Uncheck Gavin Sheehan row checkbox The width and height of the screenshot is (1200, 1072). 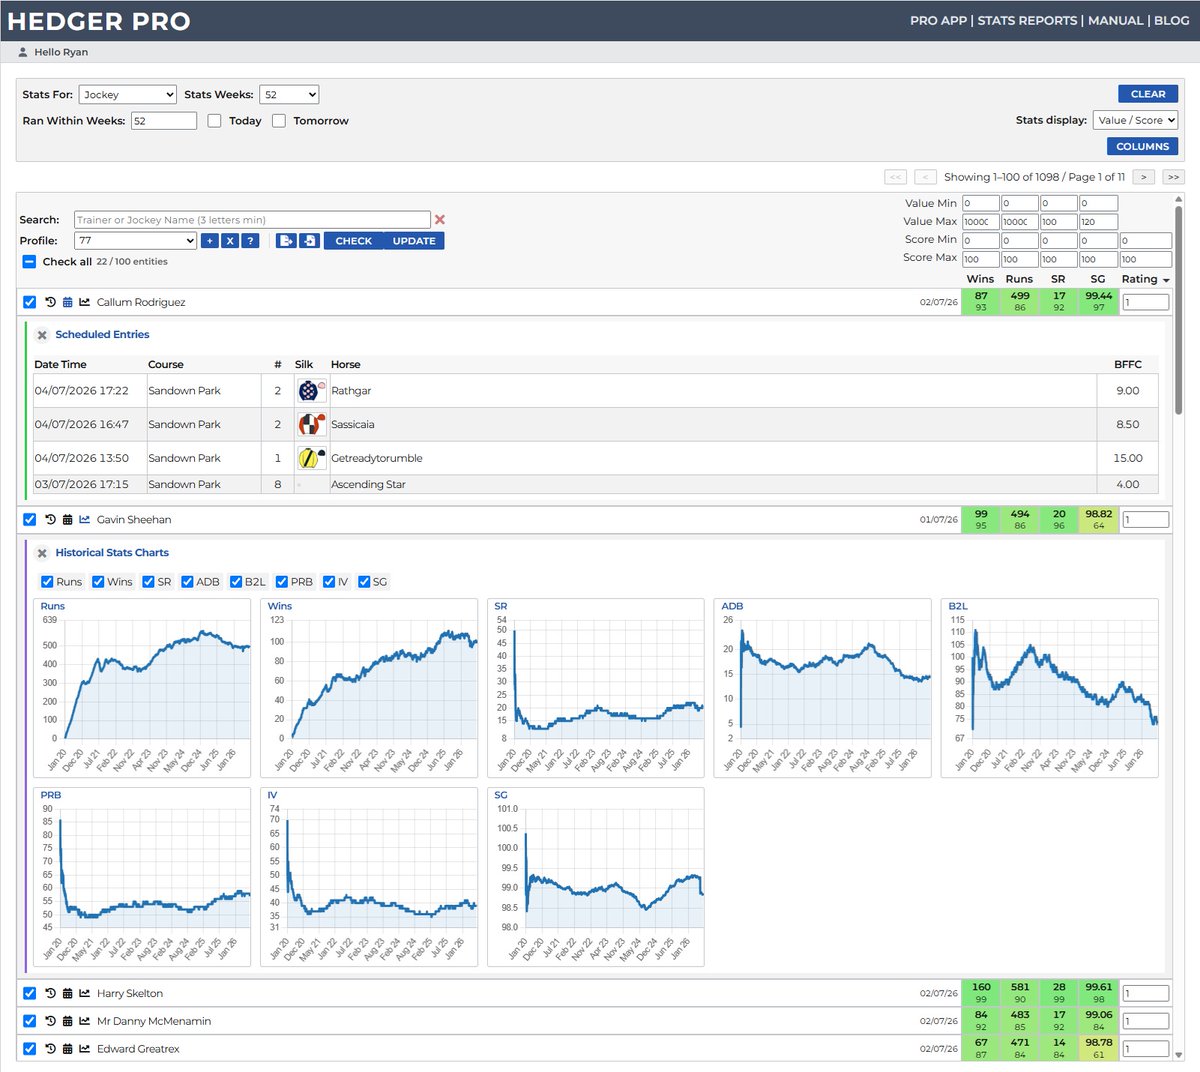pyautogui.click(x=29, y=519)
